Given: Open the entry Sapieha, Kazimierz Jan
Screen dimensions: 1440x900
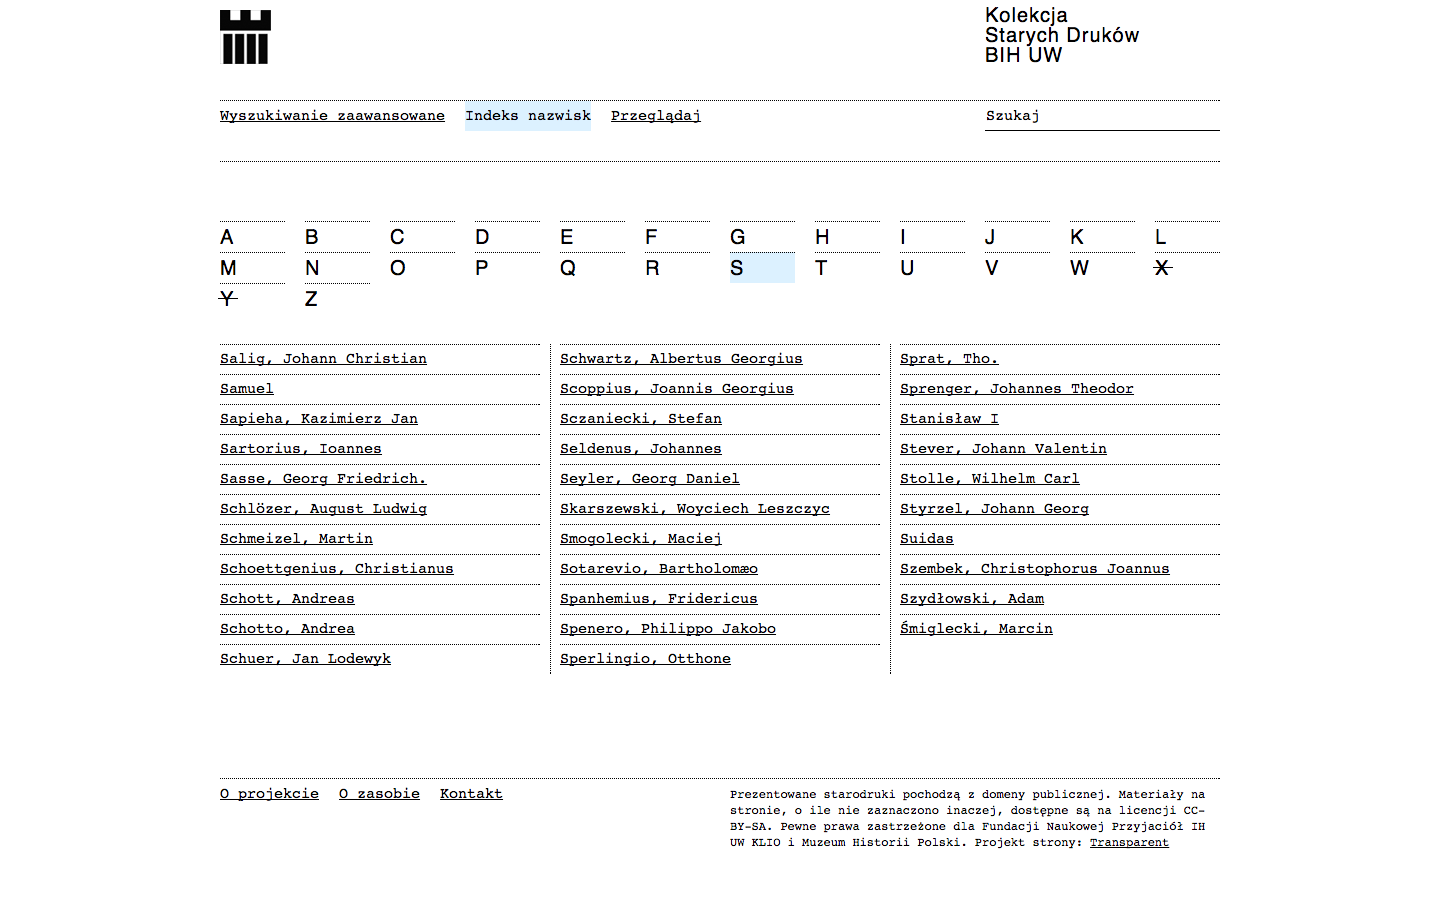Looking at the screenshot, I should [x=318, y=418].
